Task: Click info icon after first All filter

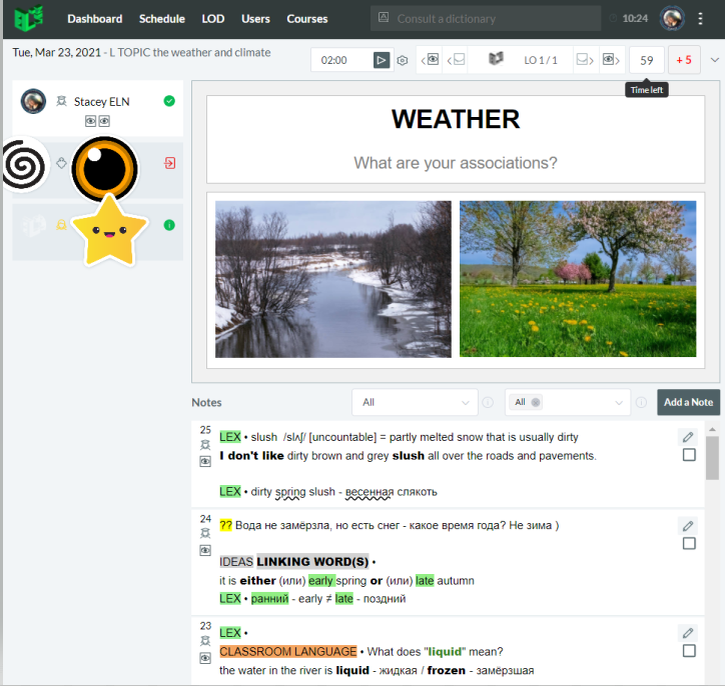Action: tap(488, 403)
